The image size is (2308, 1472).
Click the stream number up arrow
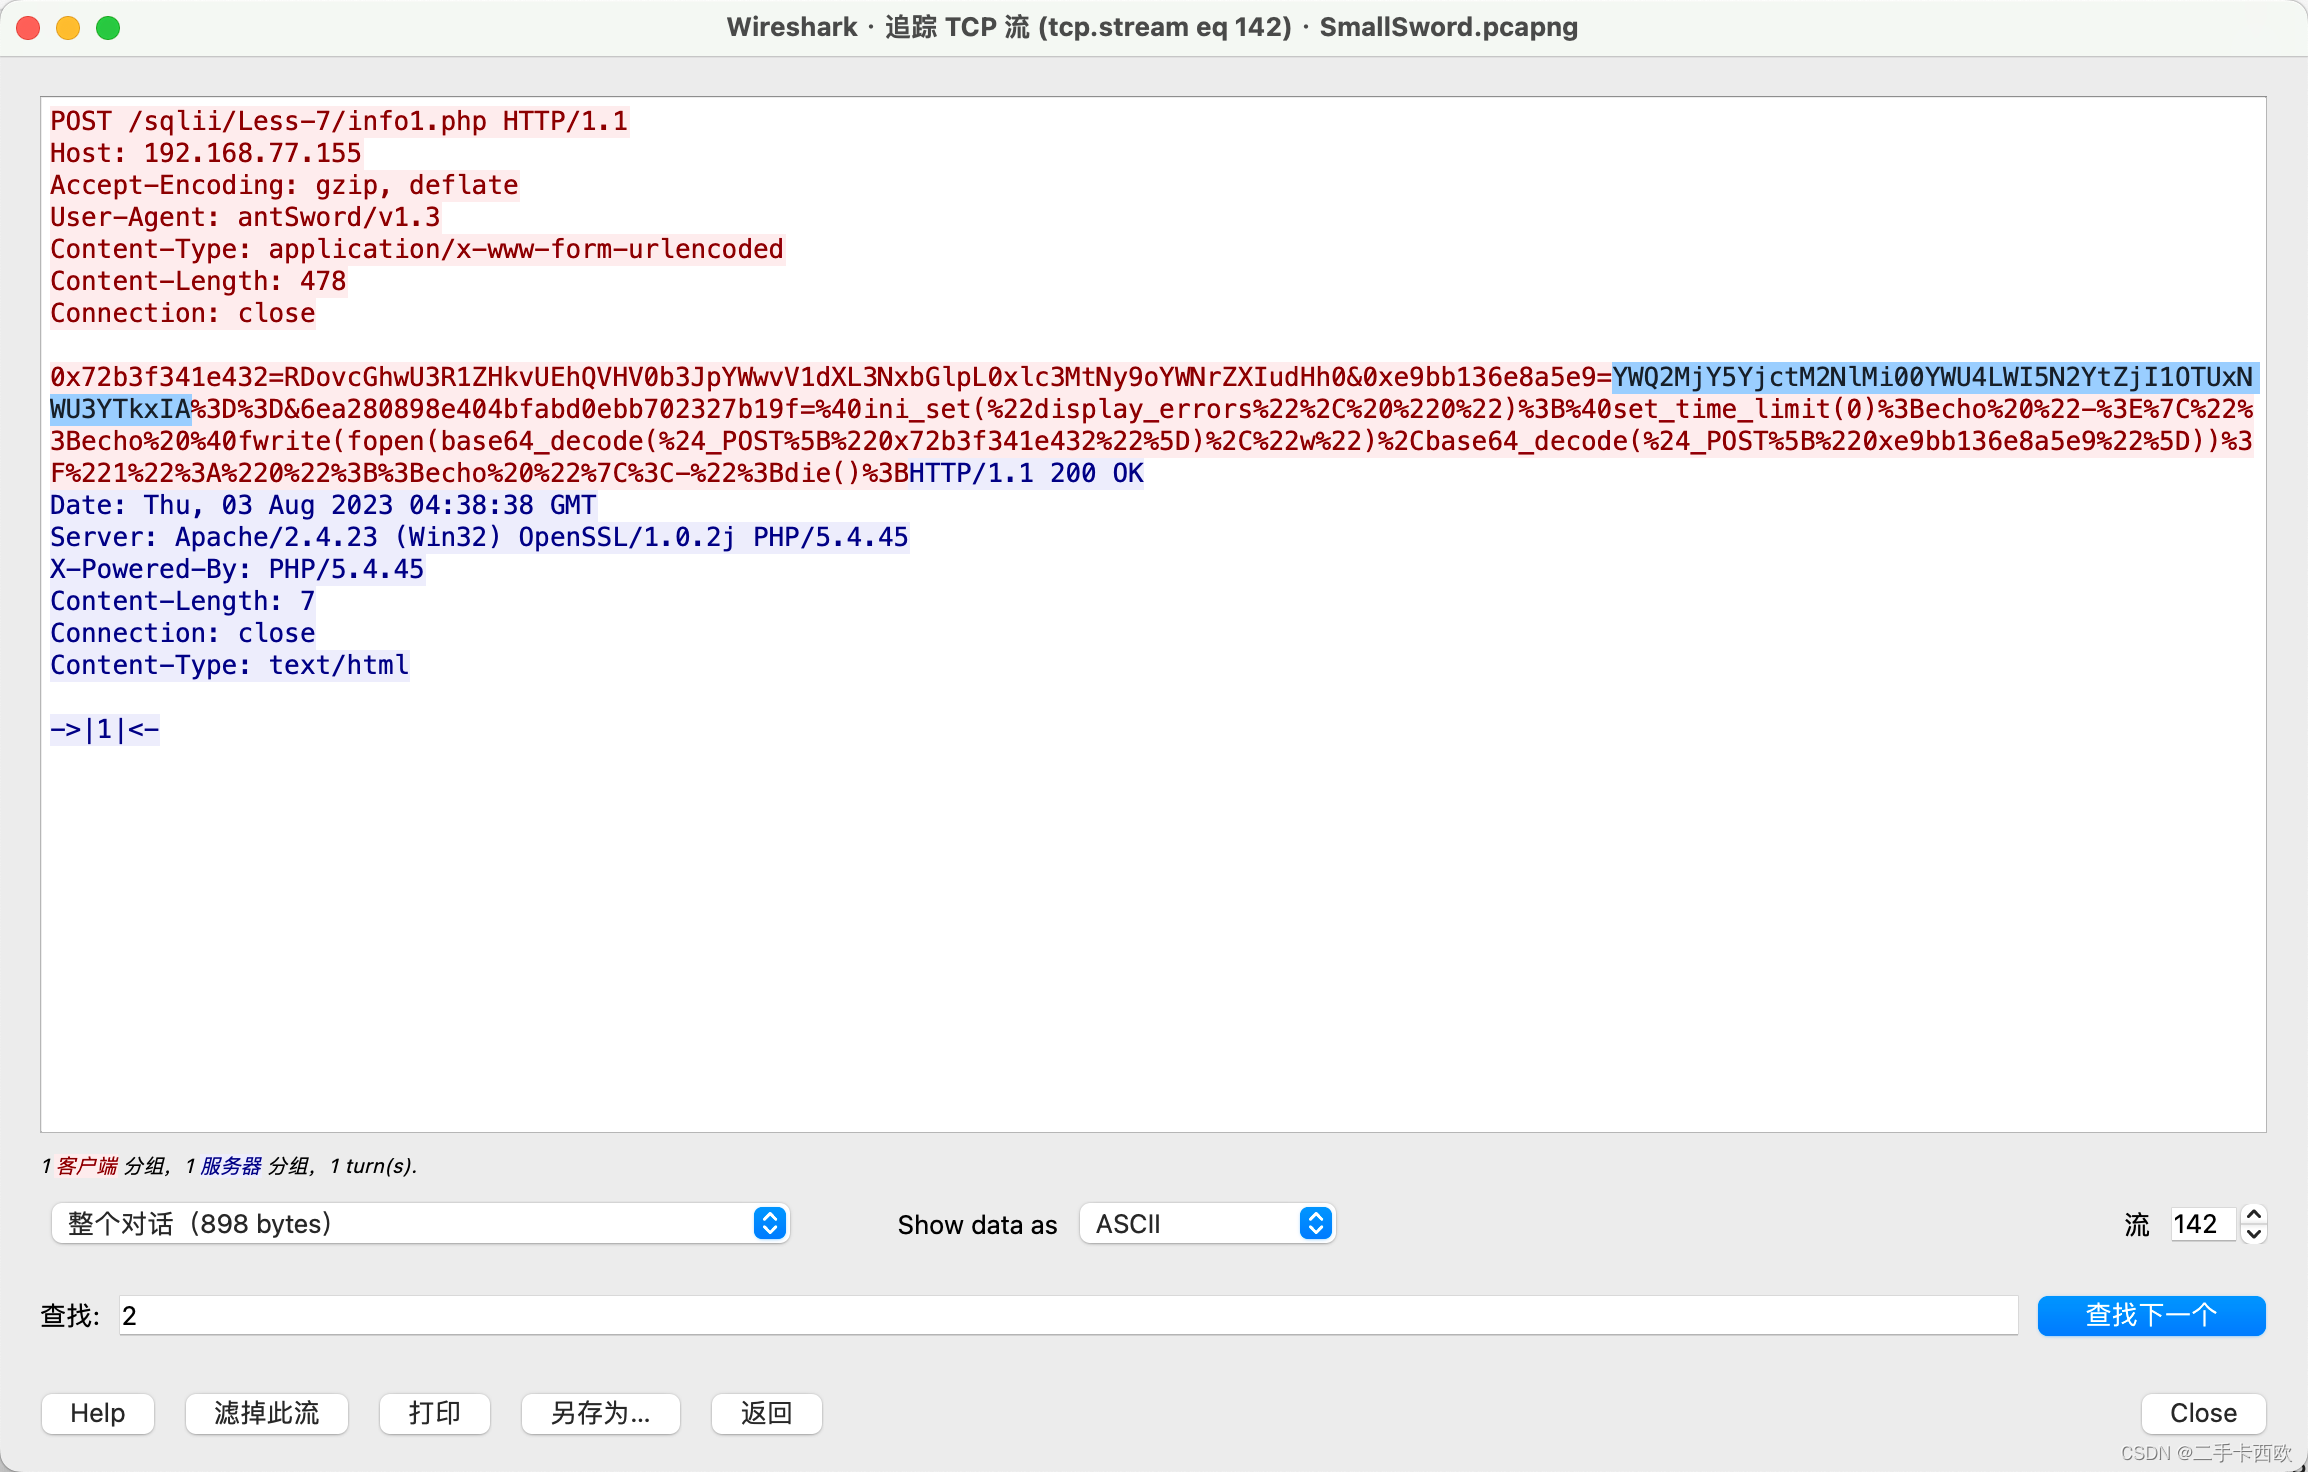(2253, 1214)
